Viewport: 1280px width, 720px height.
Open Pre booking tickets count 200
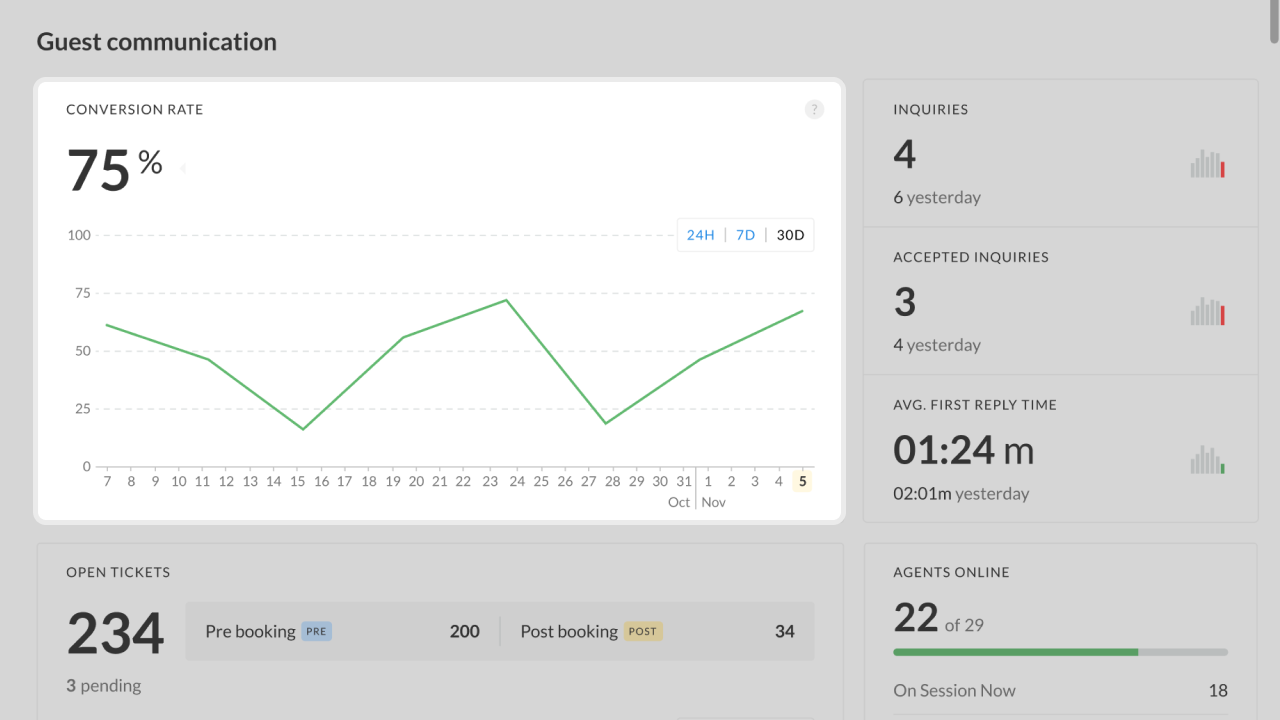click(x=464, y=631)
